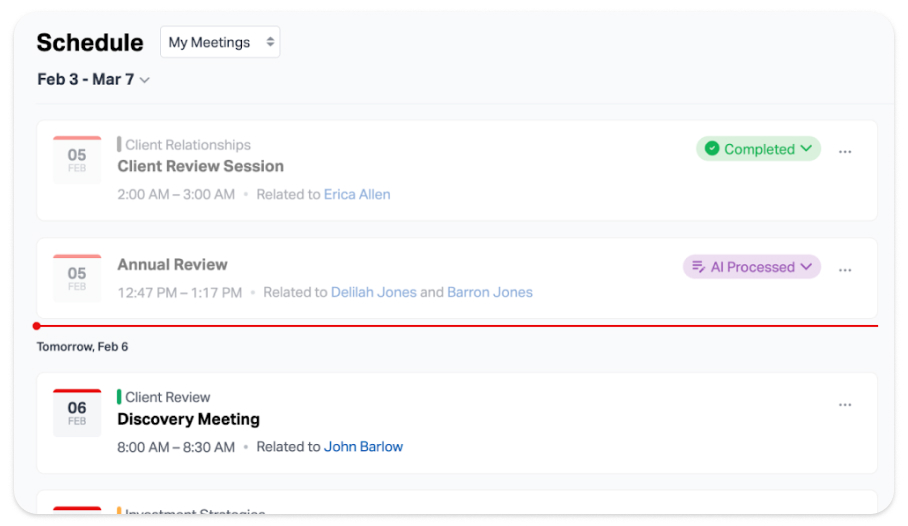Open the Client Review Session meeting title

coord(201,166)
